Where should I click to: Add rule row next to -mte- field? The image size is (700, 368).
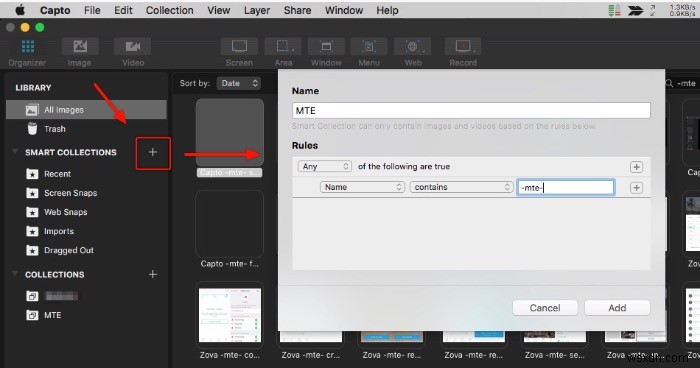[636, 188]
